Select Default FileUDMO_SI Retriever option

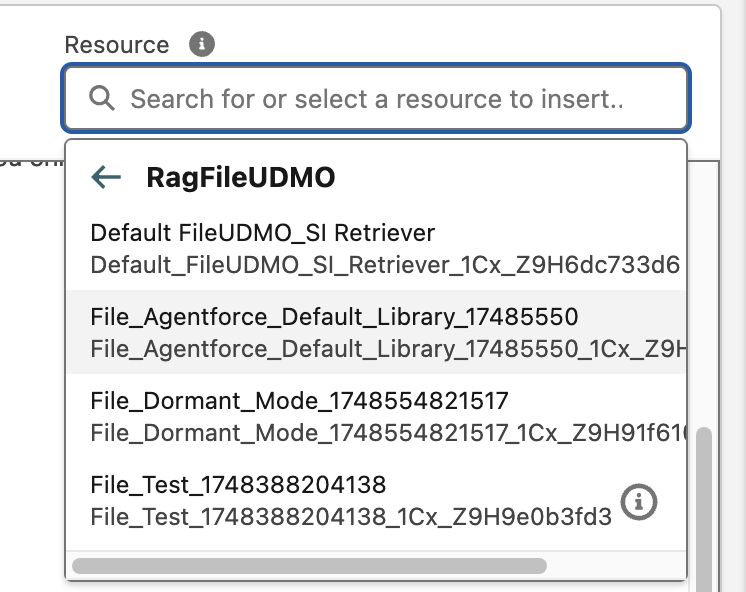[263, 233]
